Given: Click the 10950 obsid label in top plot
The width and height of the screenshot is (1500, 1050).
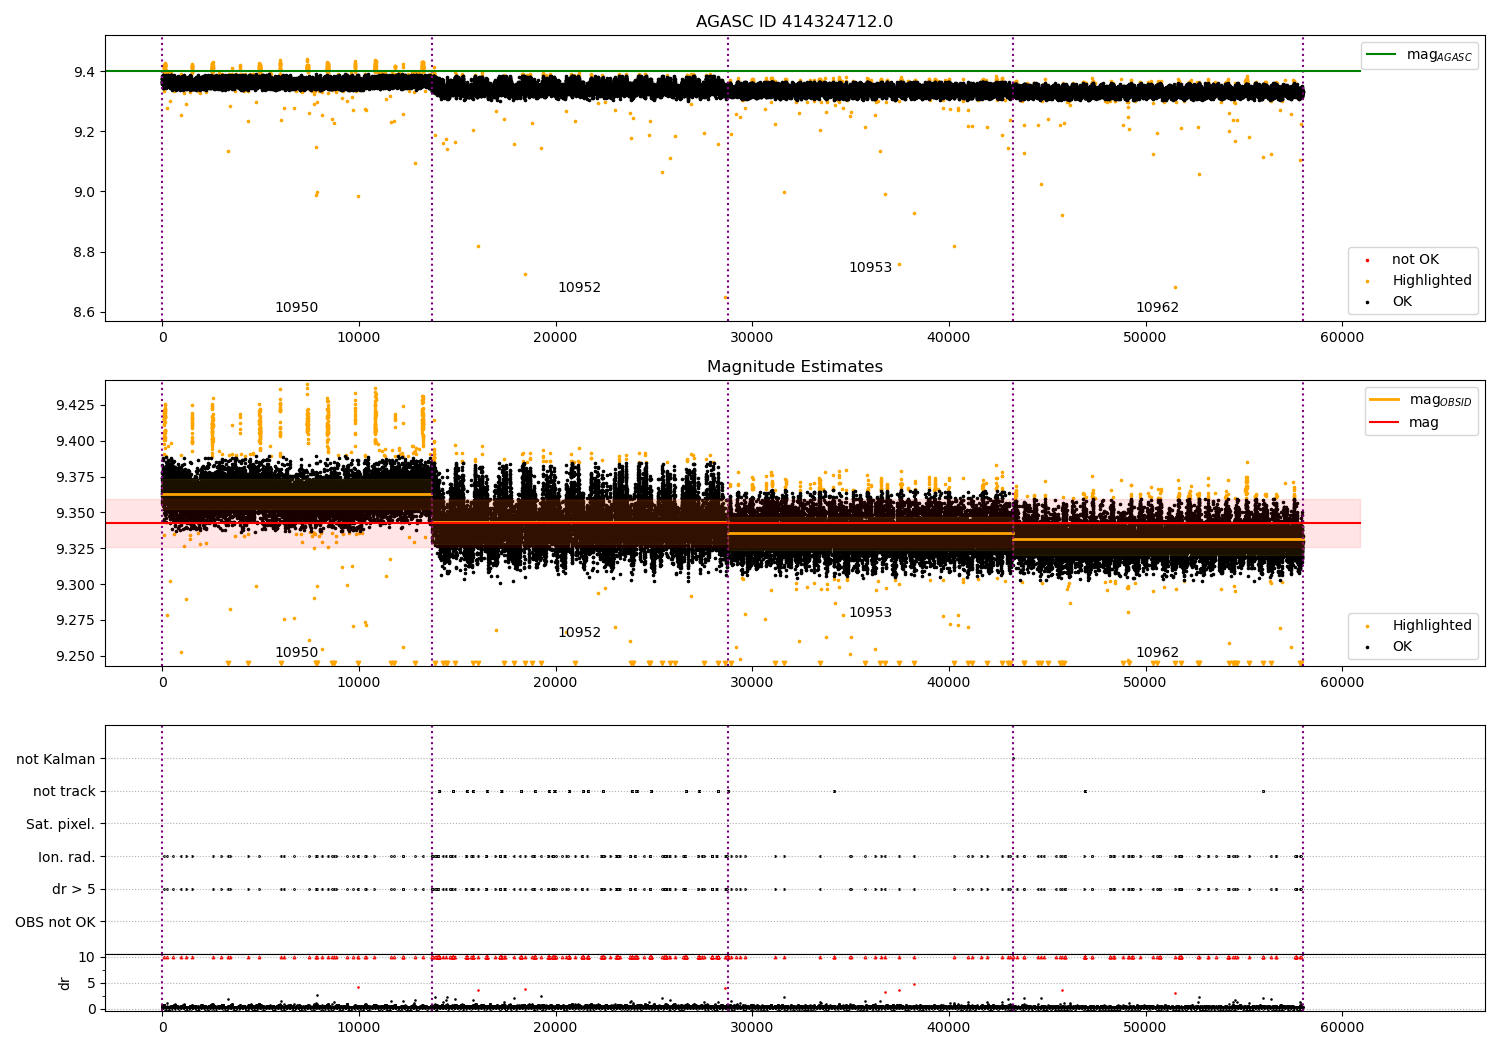Looking at the screenshot, I should pos(296,308).
